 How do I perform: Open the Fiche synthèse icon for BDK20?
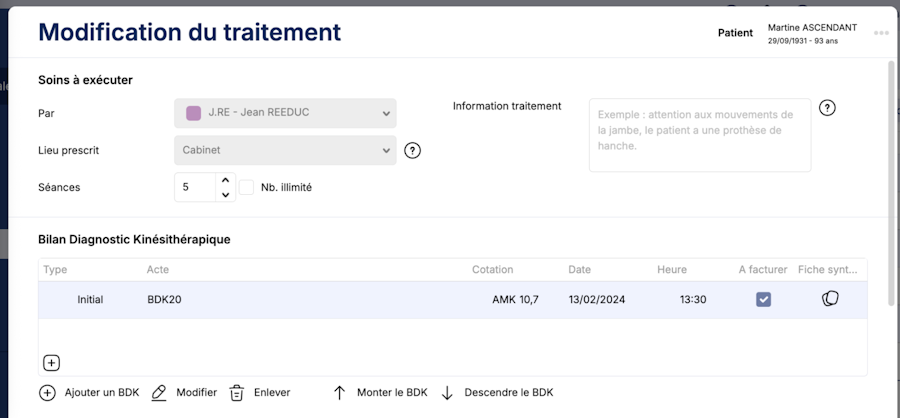(830, 299)
